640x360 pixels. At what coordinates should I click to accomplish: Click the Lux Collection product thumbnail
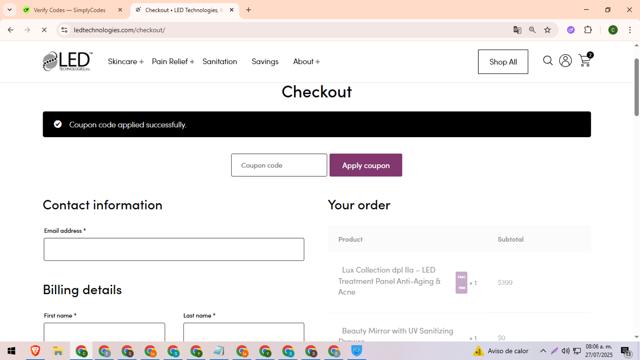[x=461, y=282]
